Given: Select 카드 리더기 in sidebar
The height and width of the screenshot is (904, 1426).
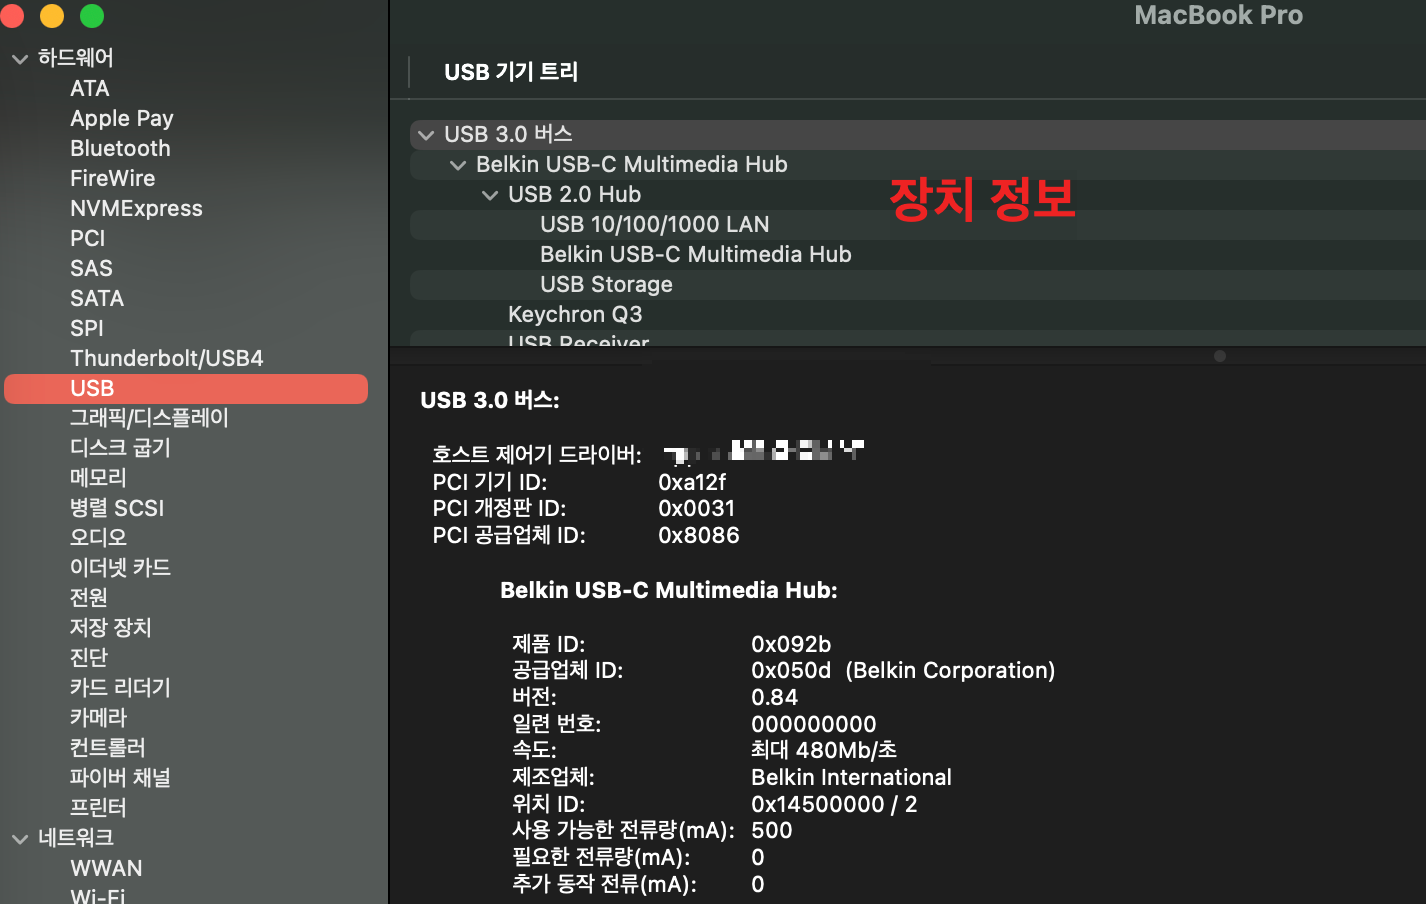Looking at the screenshot, I should (120, 688).
